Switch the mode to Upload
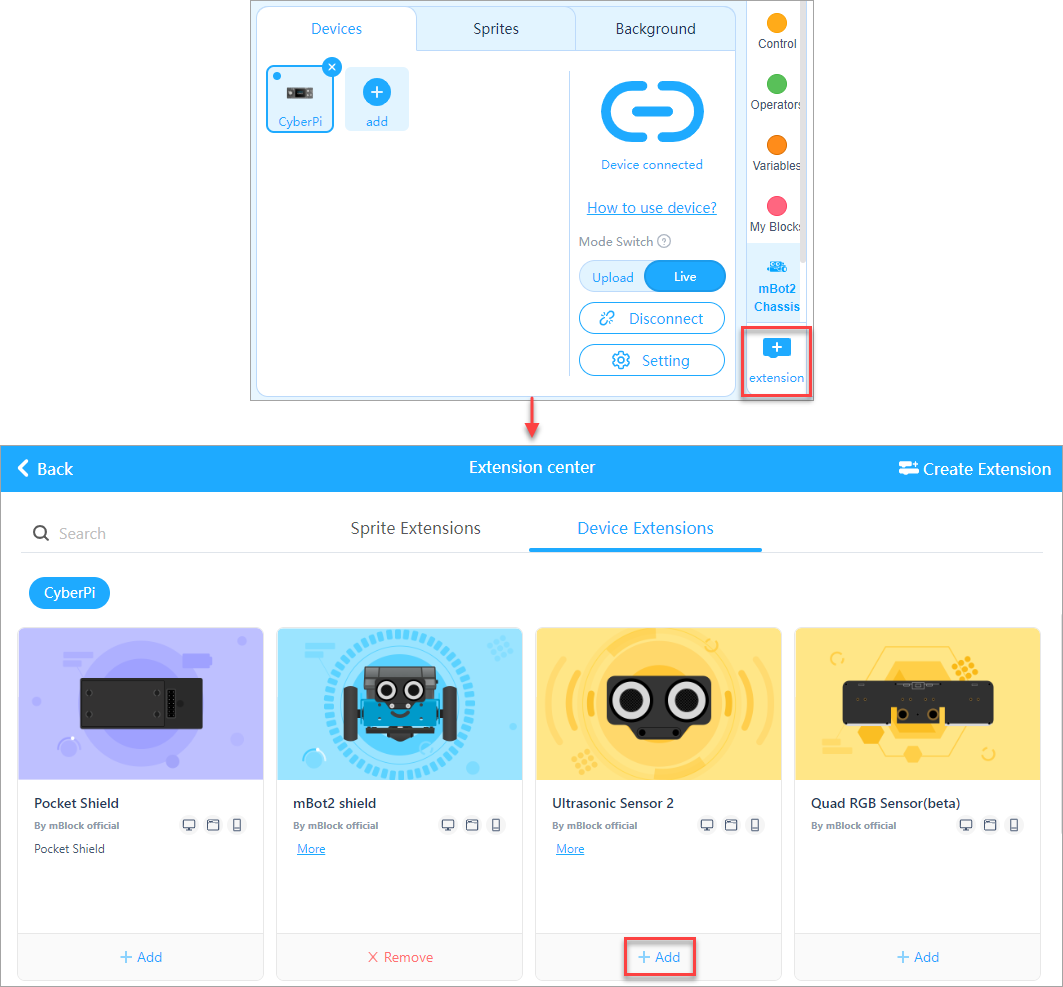This screenshot has width=1063, height=987. coord(613,277)
